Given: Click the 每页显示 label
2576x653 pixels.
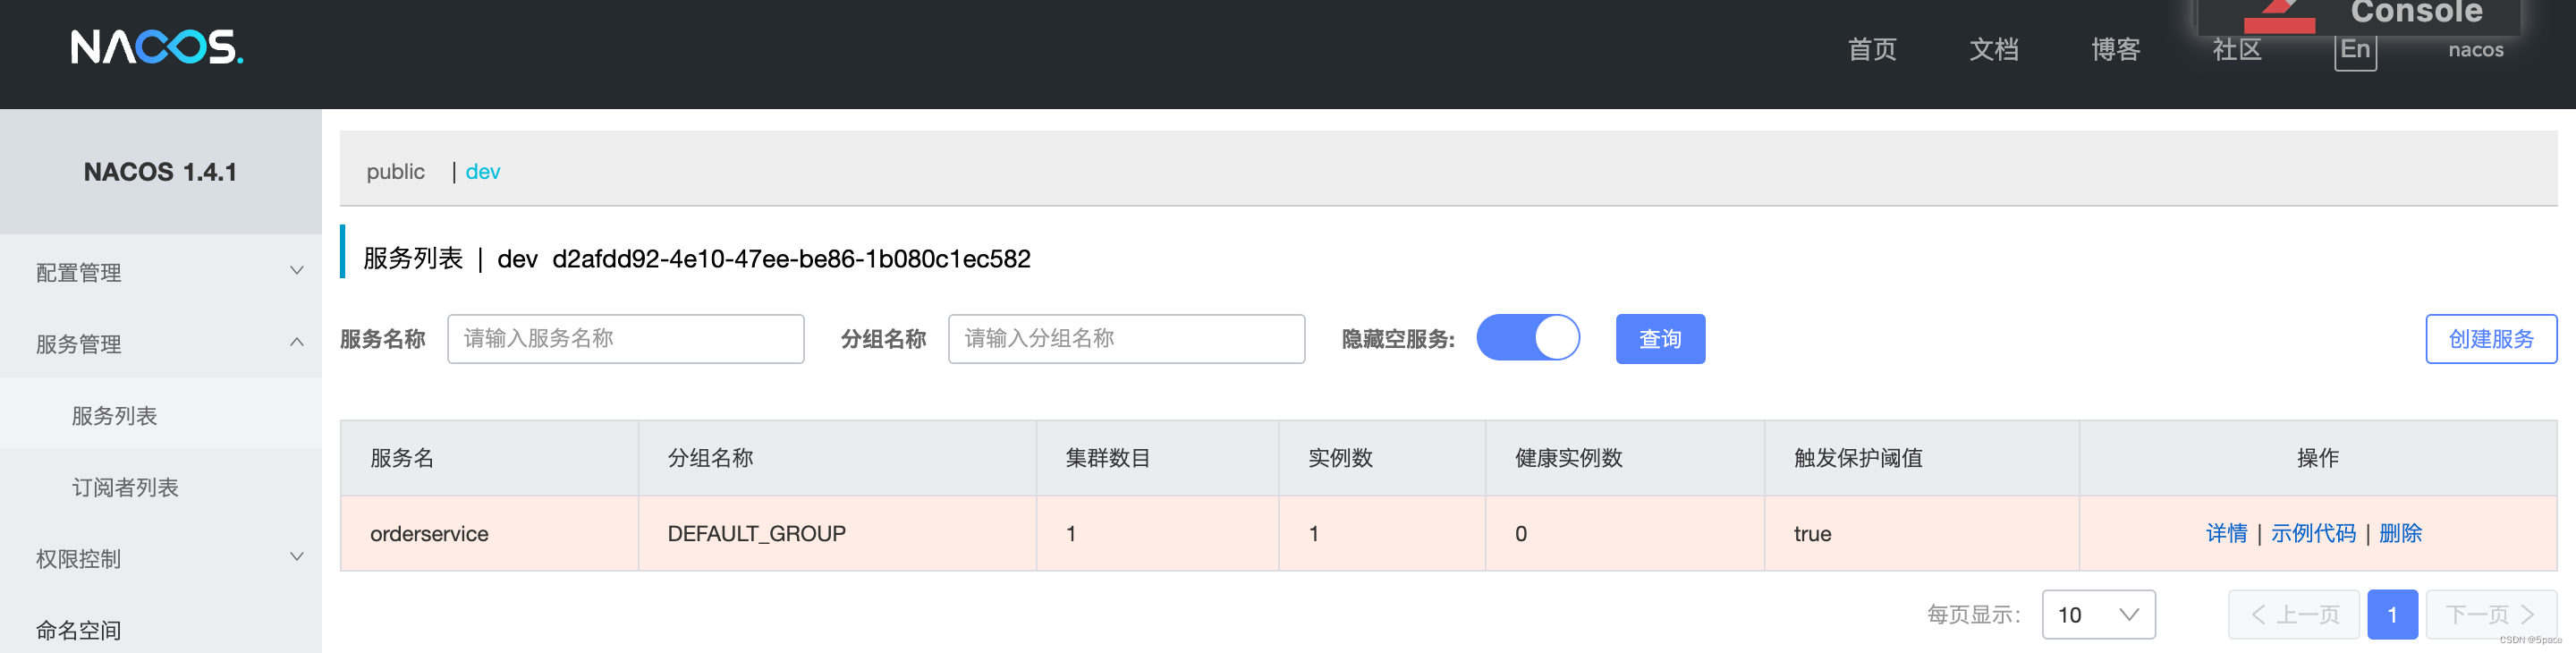Looking at the screenshot, I should click(1973, 614).
